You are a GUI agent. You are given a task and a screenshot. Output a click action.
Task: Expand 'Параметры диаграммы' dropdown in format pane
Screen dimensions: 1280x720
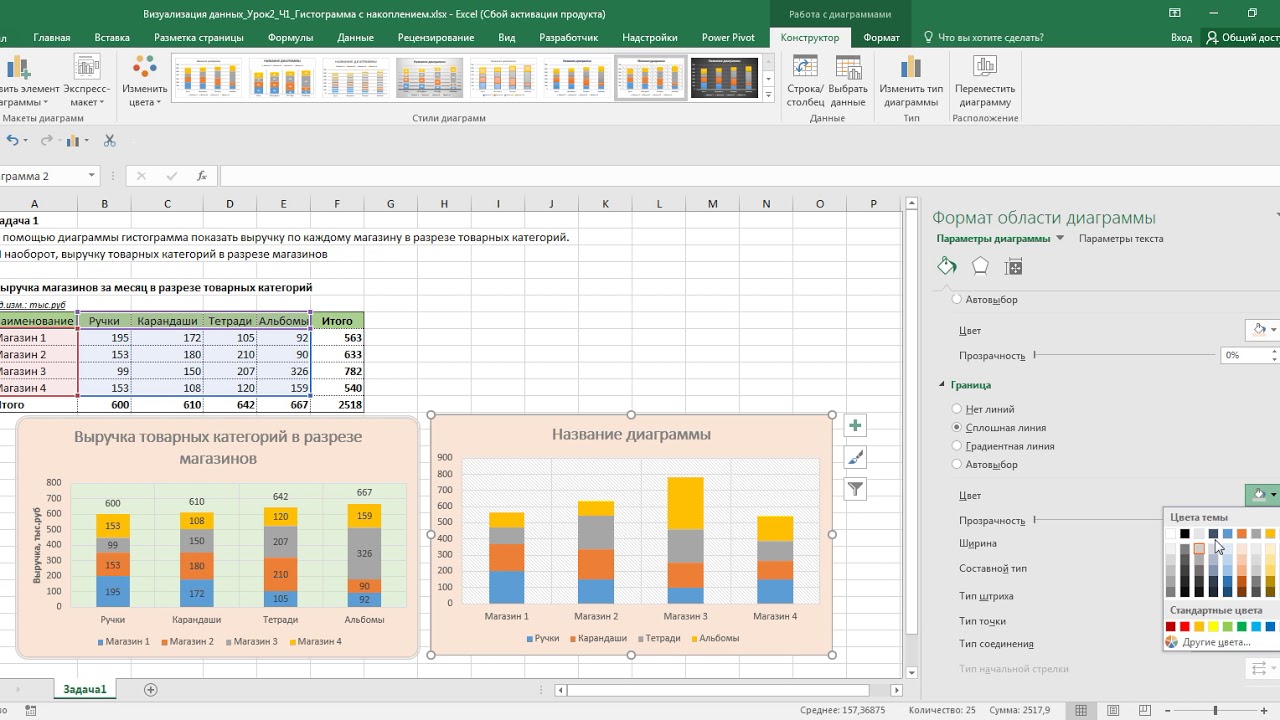[x=1060, y=239]
